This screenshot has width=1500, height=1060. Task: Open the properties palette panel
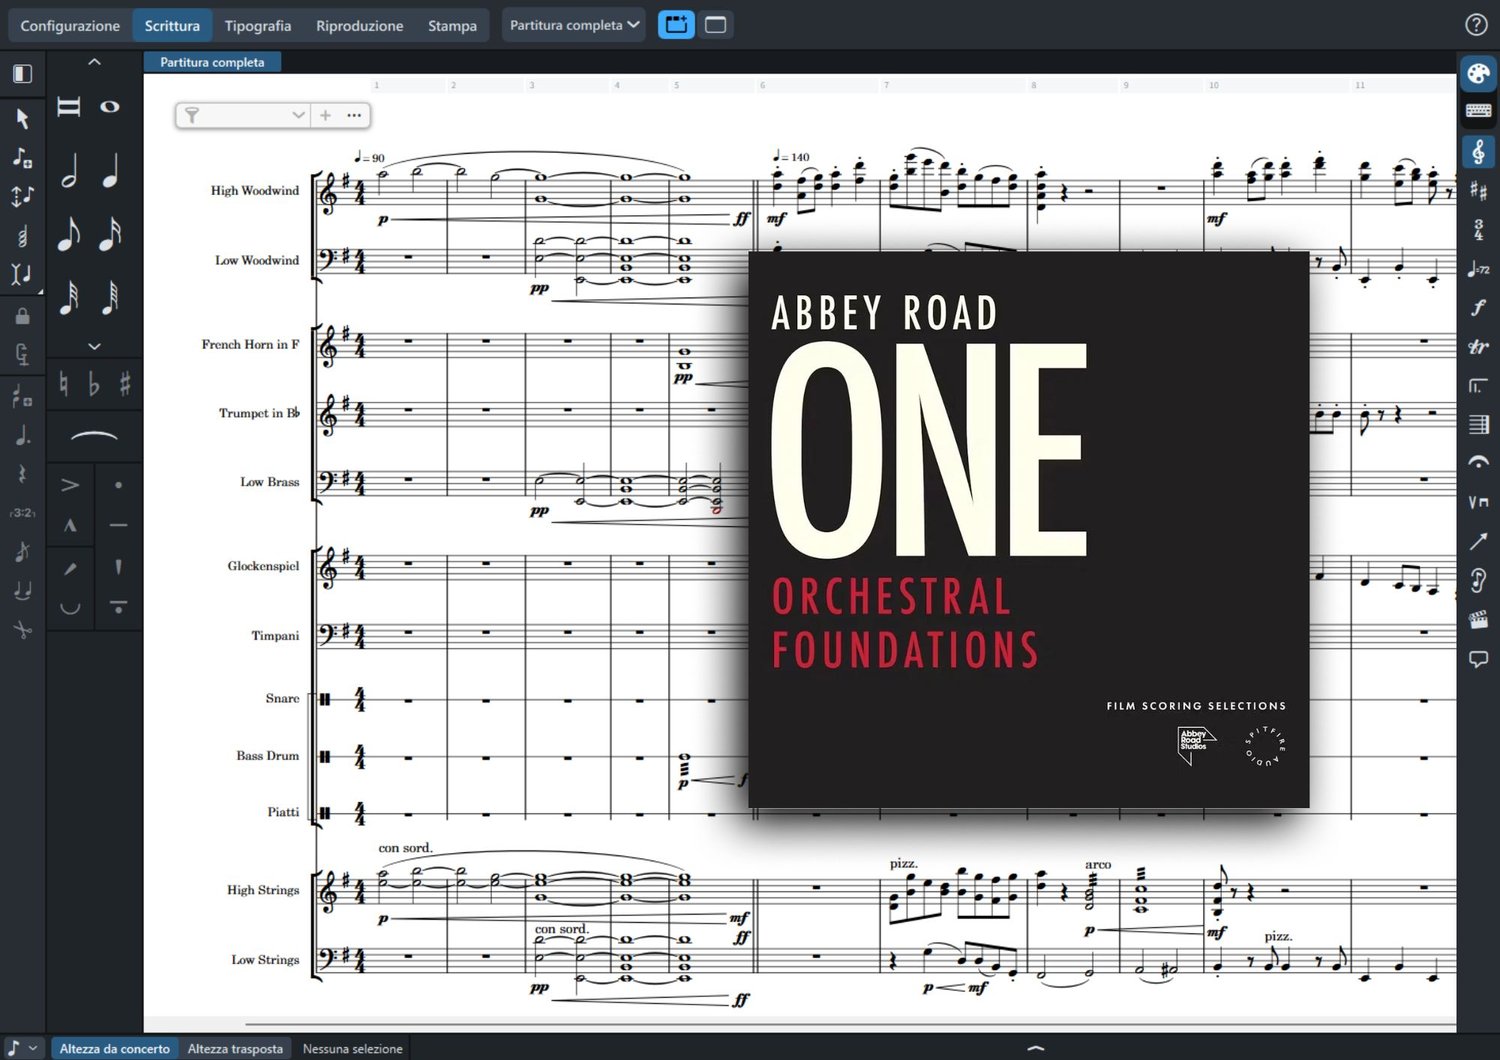pyautogui.click(x=1478, y=73)
